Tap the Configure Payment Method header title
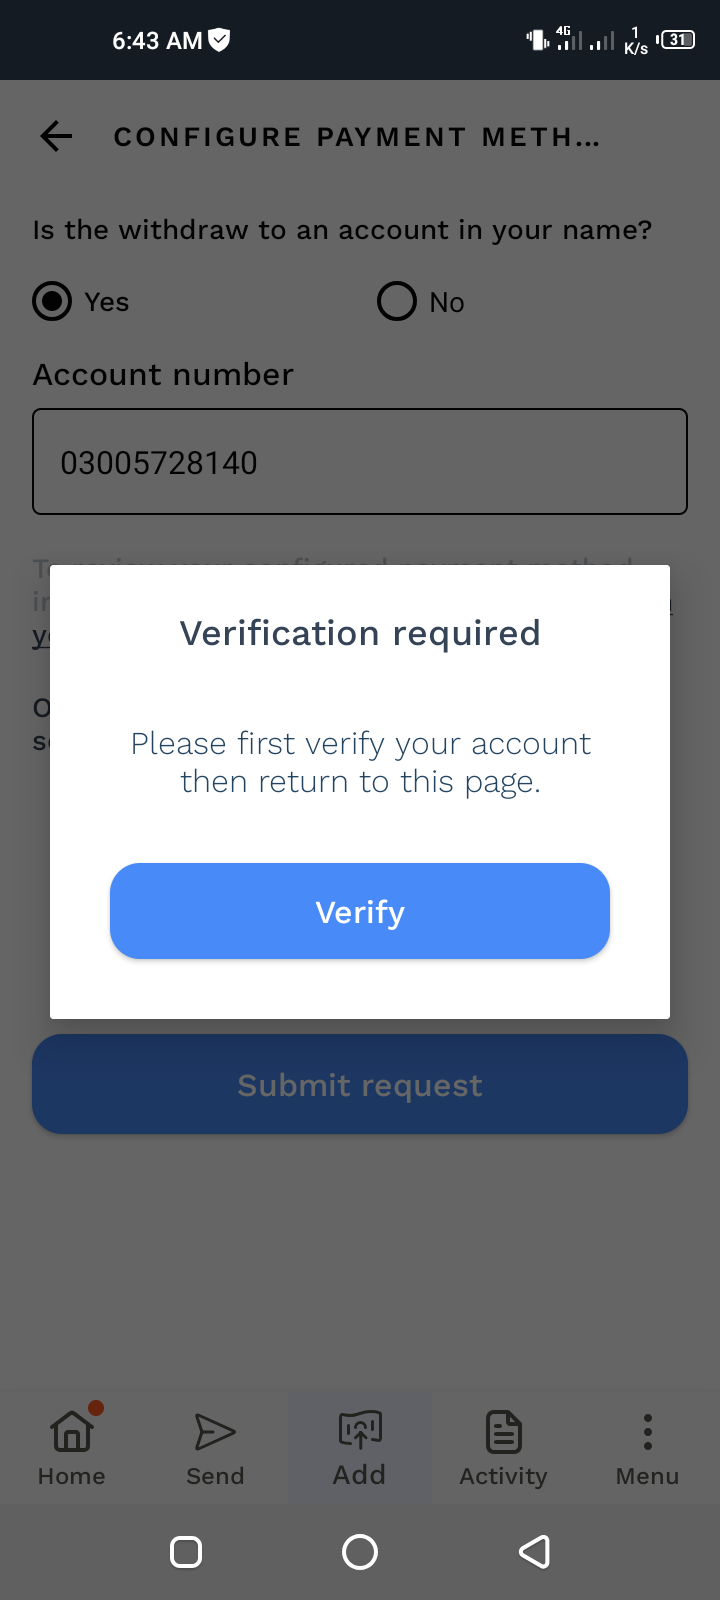 (357, 137)
